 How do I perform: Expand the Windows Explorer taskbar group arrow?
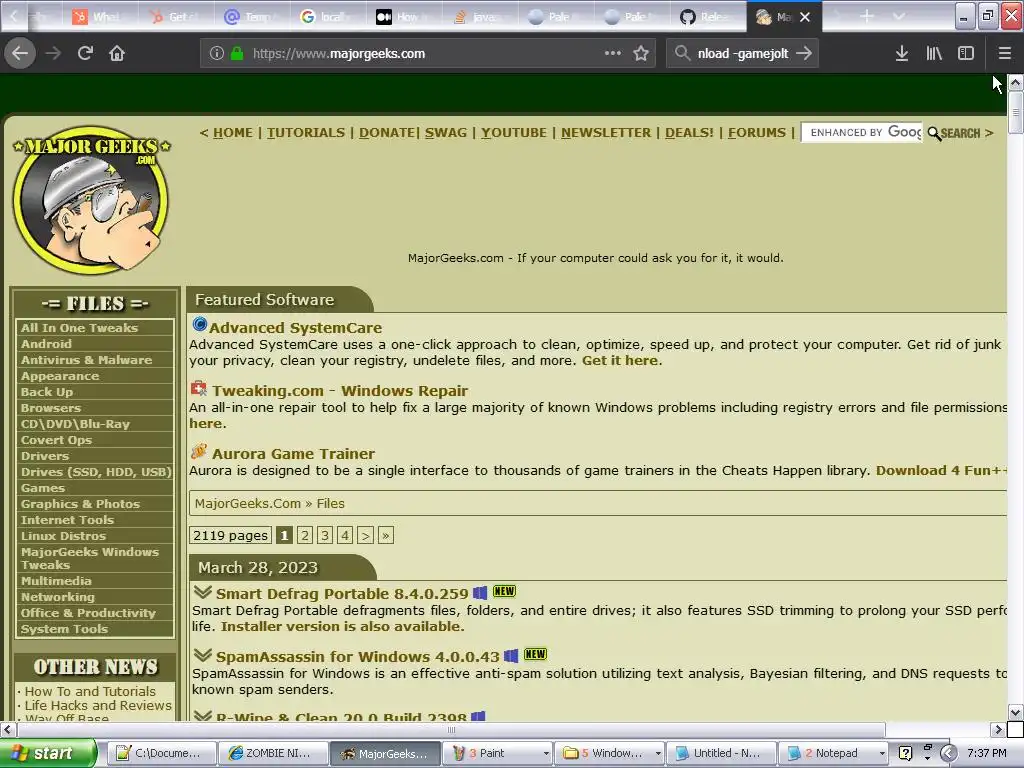tap(658, 754)
